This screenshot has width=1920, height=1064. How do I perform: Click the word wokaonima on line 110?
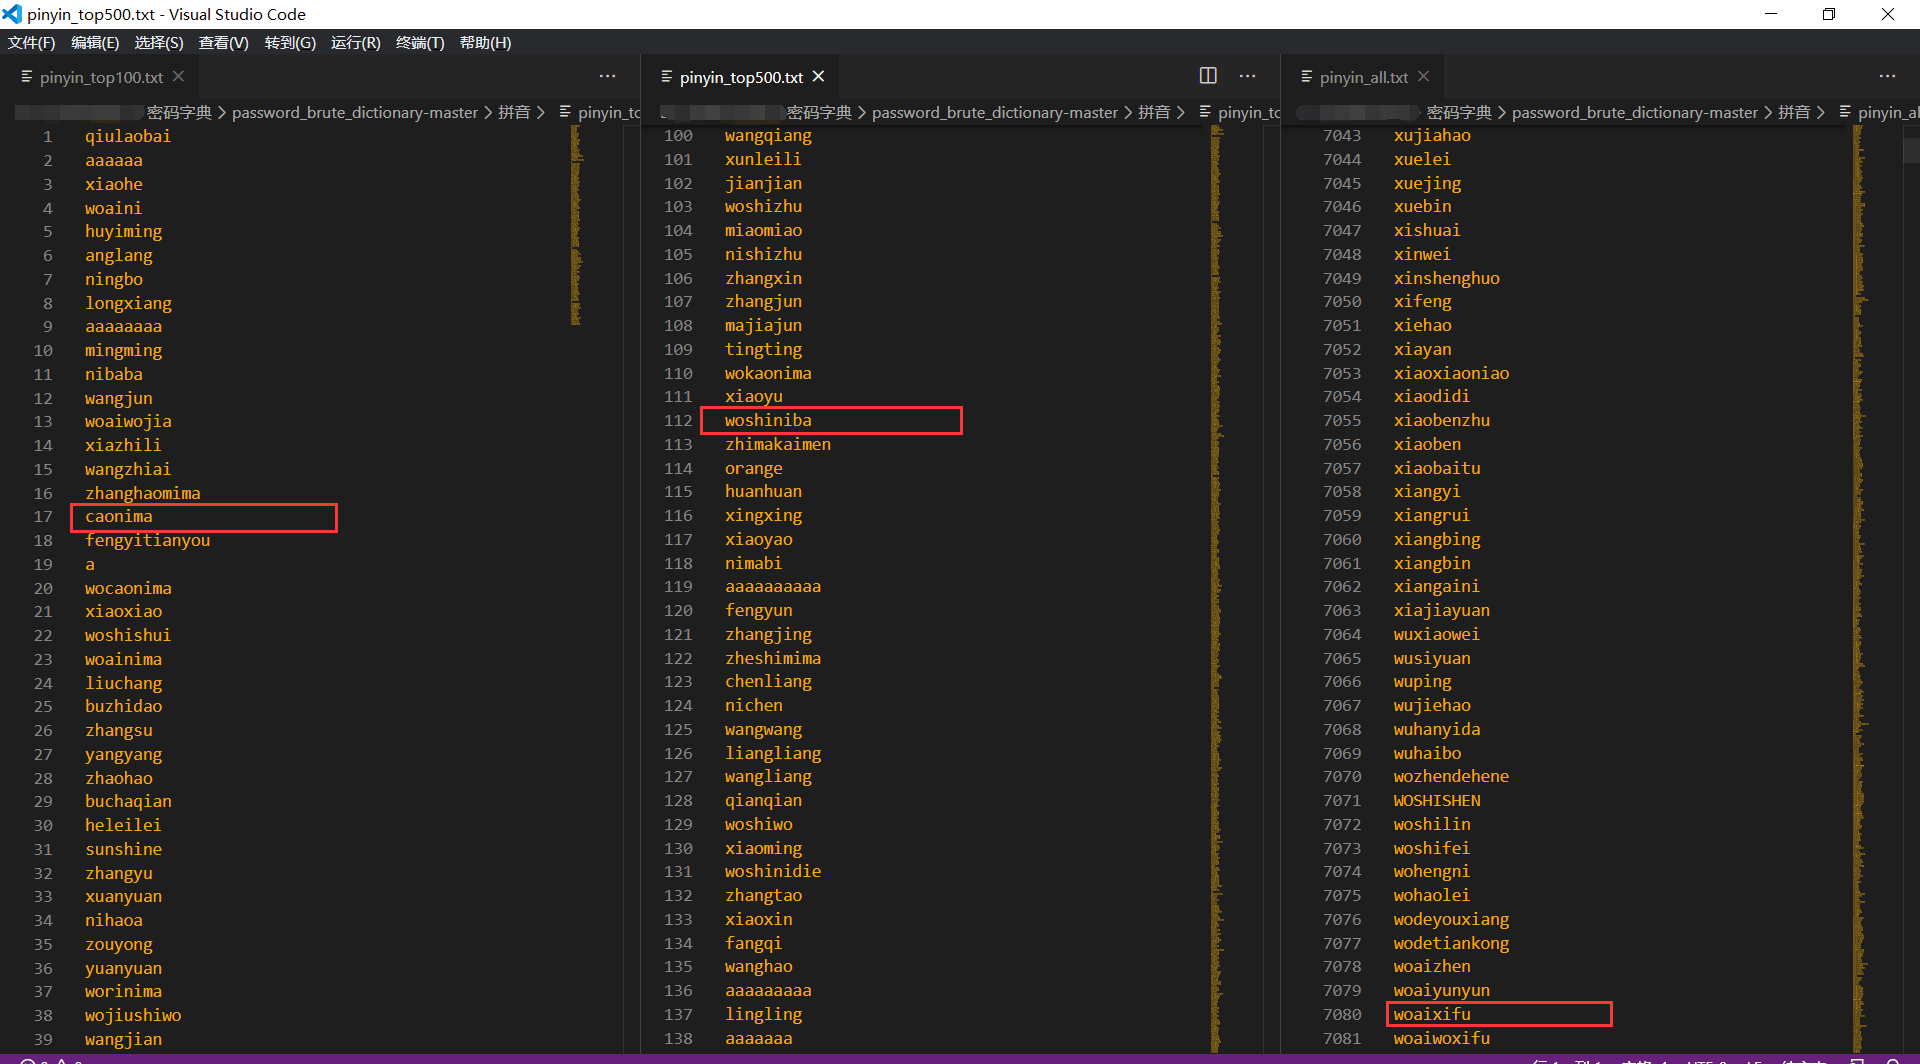click(x=768, y=374)
